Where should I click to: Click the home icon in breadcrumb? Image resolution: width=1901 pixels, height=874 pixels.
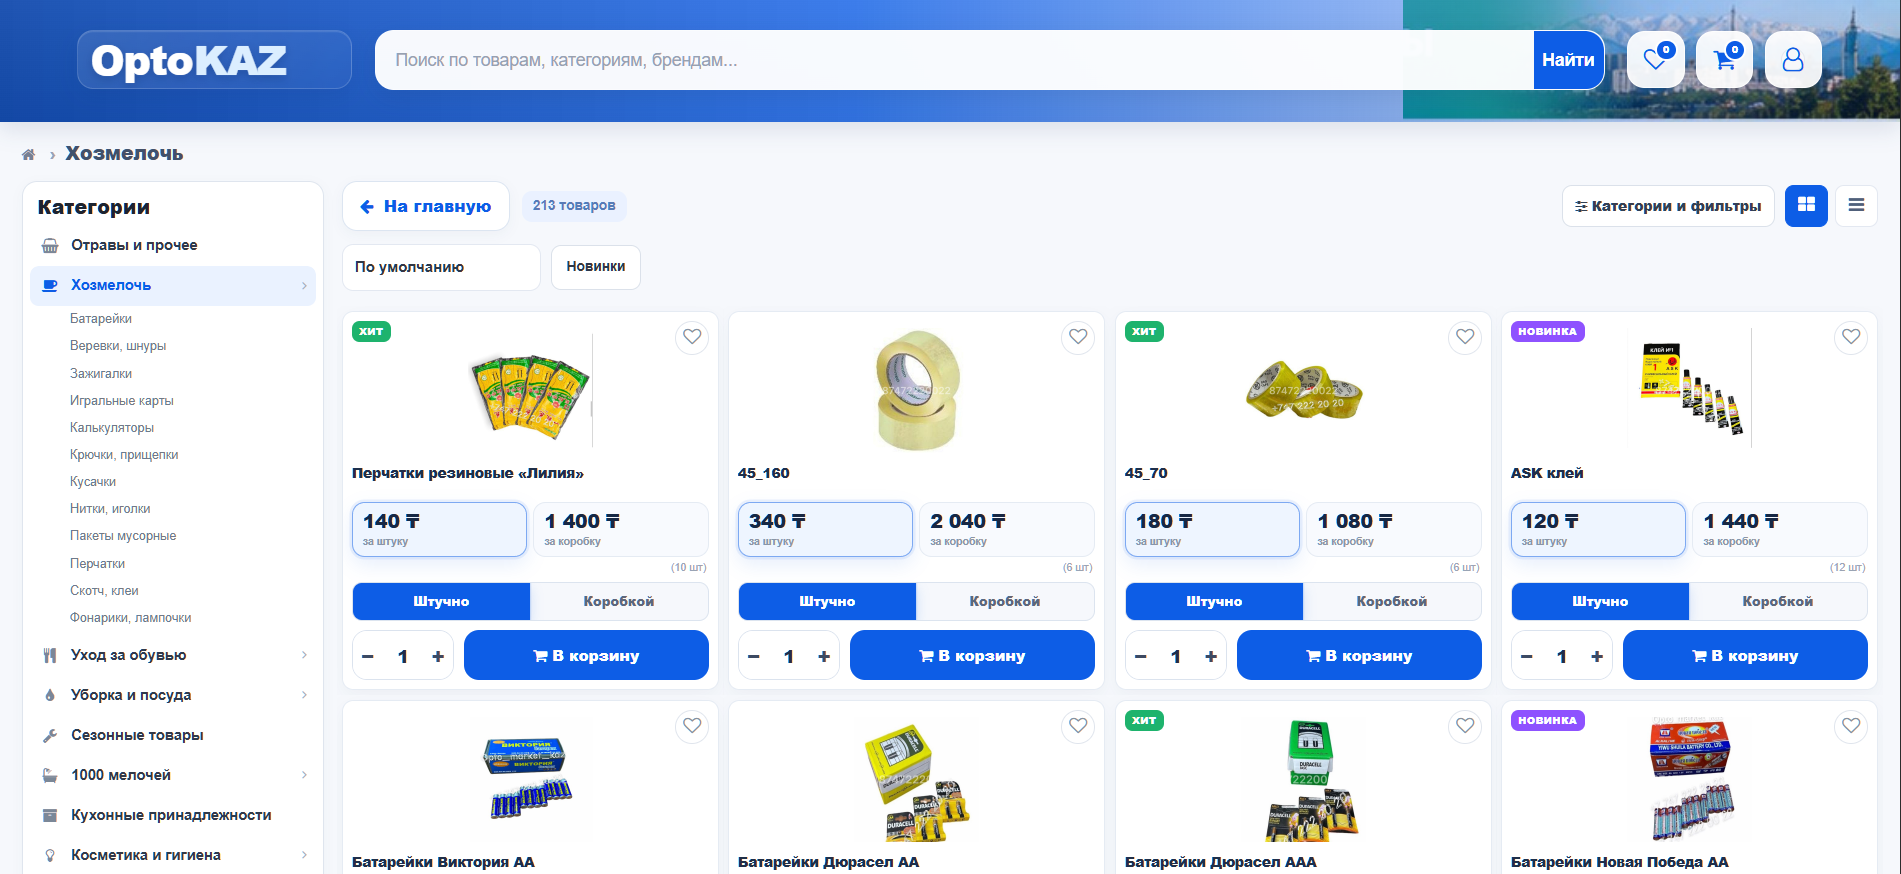[28, 154]
